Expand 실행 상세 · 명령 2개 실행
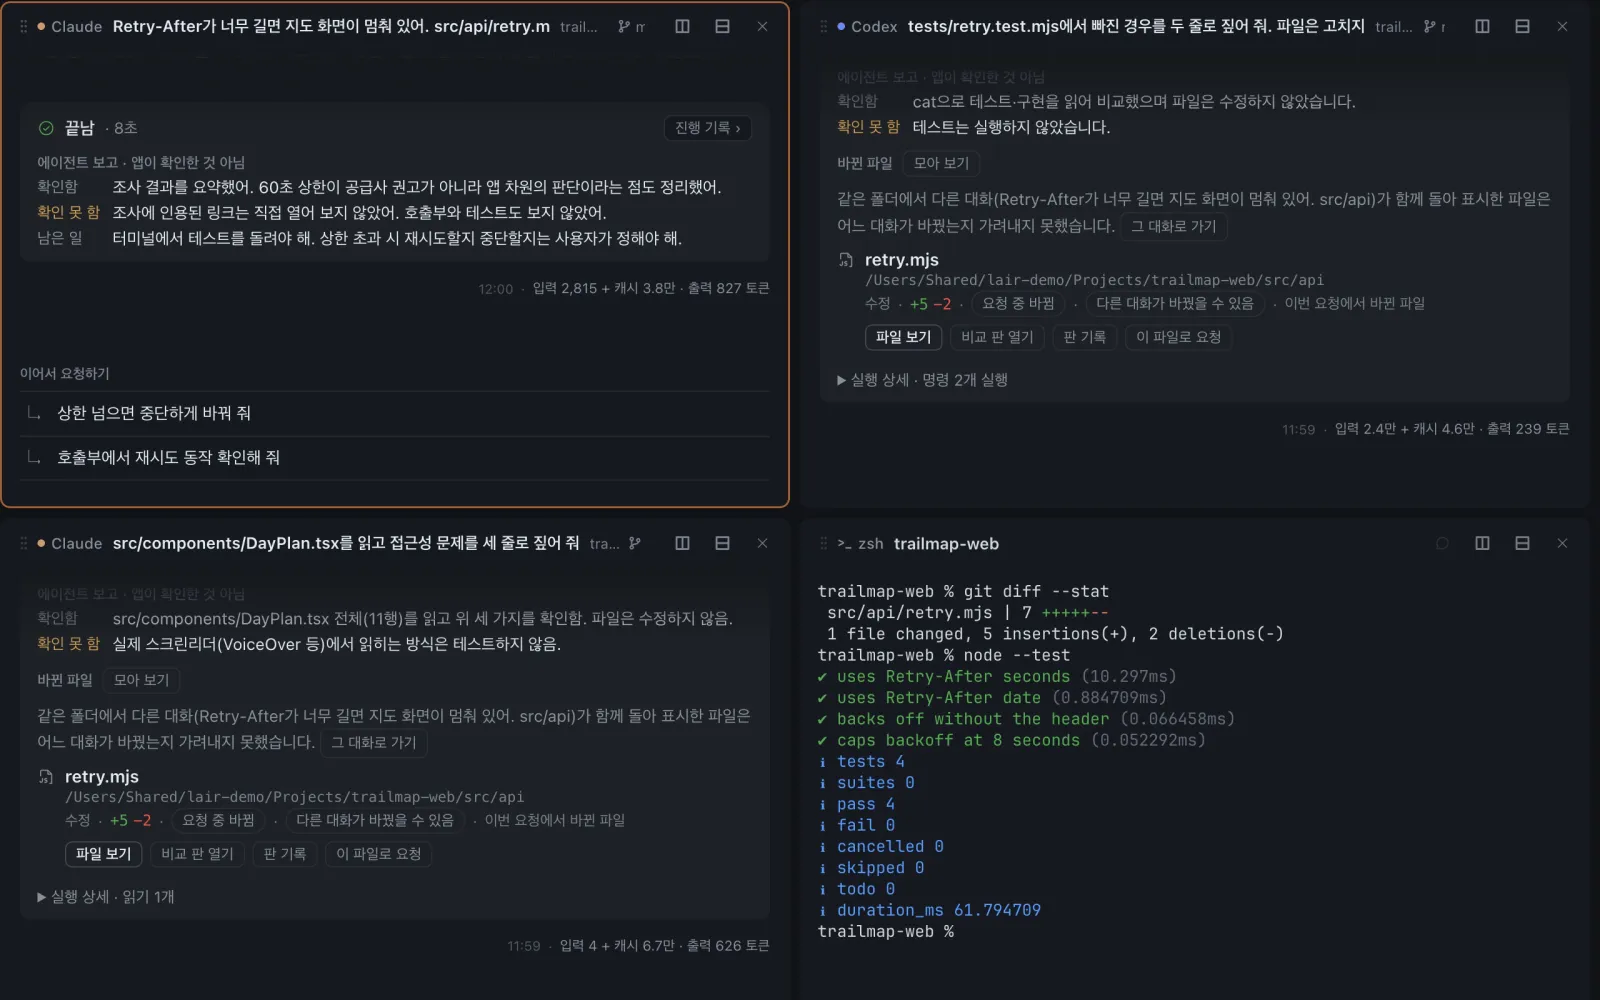Image resolution: width=1600 pixels, height=1000 pixels. pyautogui.click(x=922, y=380)
